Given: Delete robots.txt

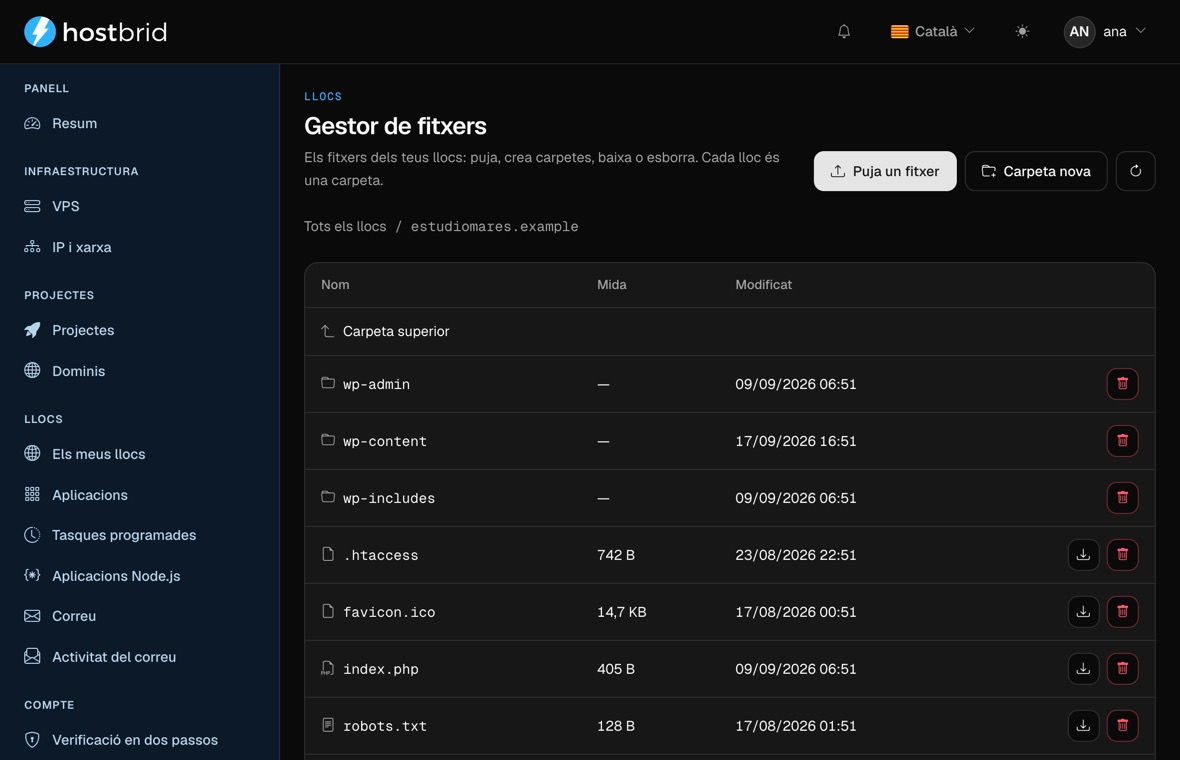Looking at the screenshot, I should tap(1122, 725).
